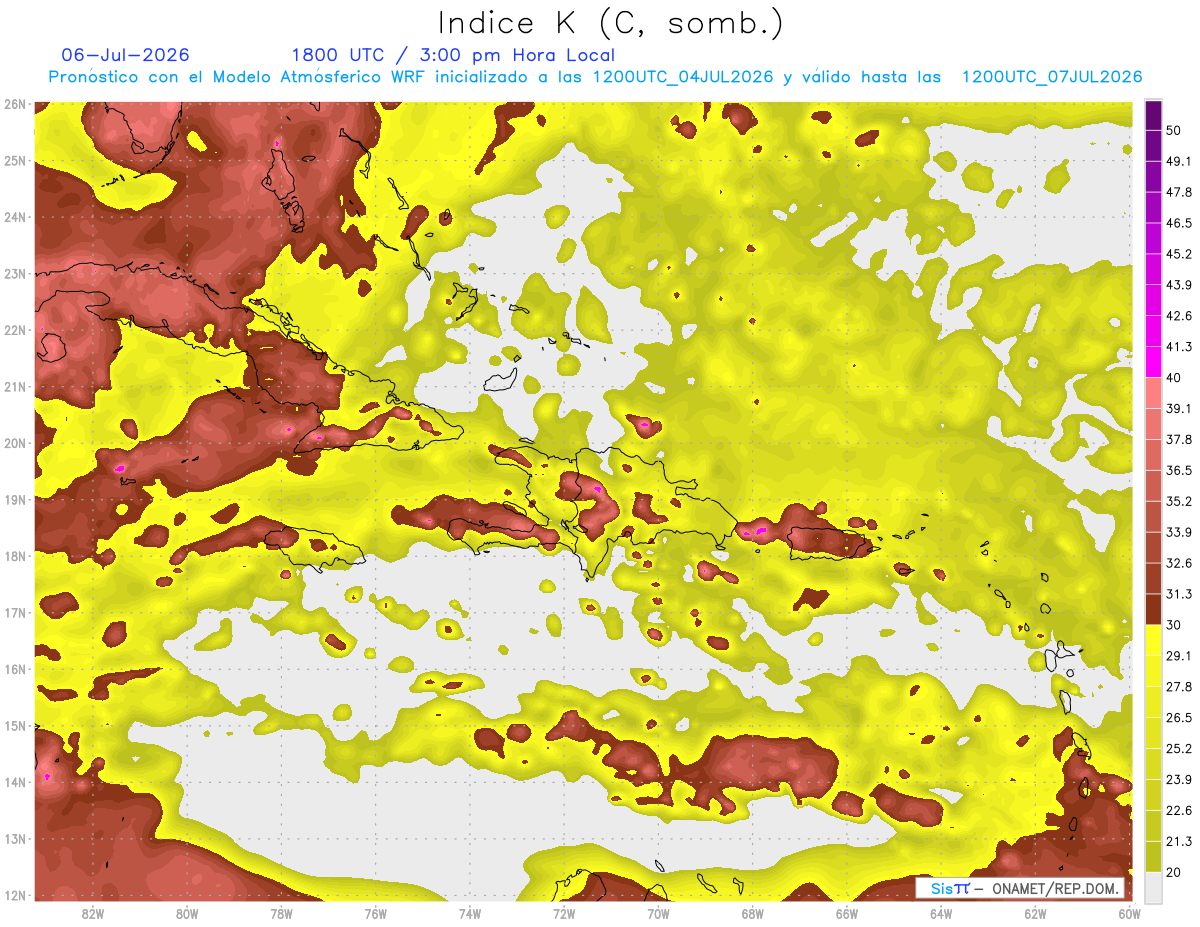Viewport: 1200px width, 927px height.
Task: Click the 25N latitude label
Action: 15,161
